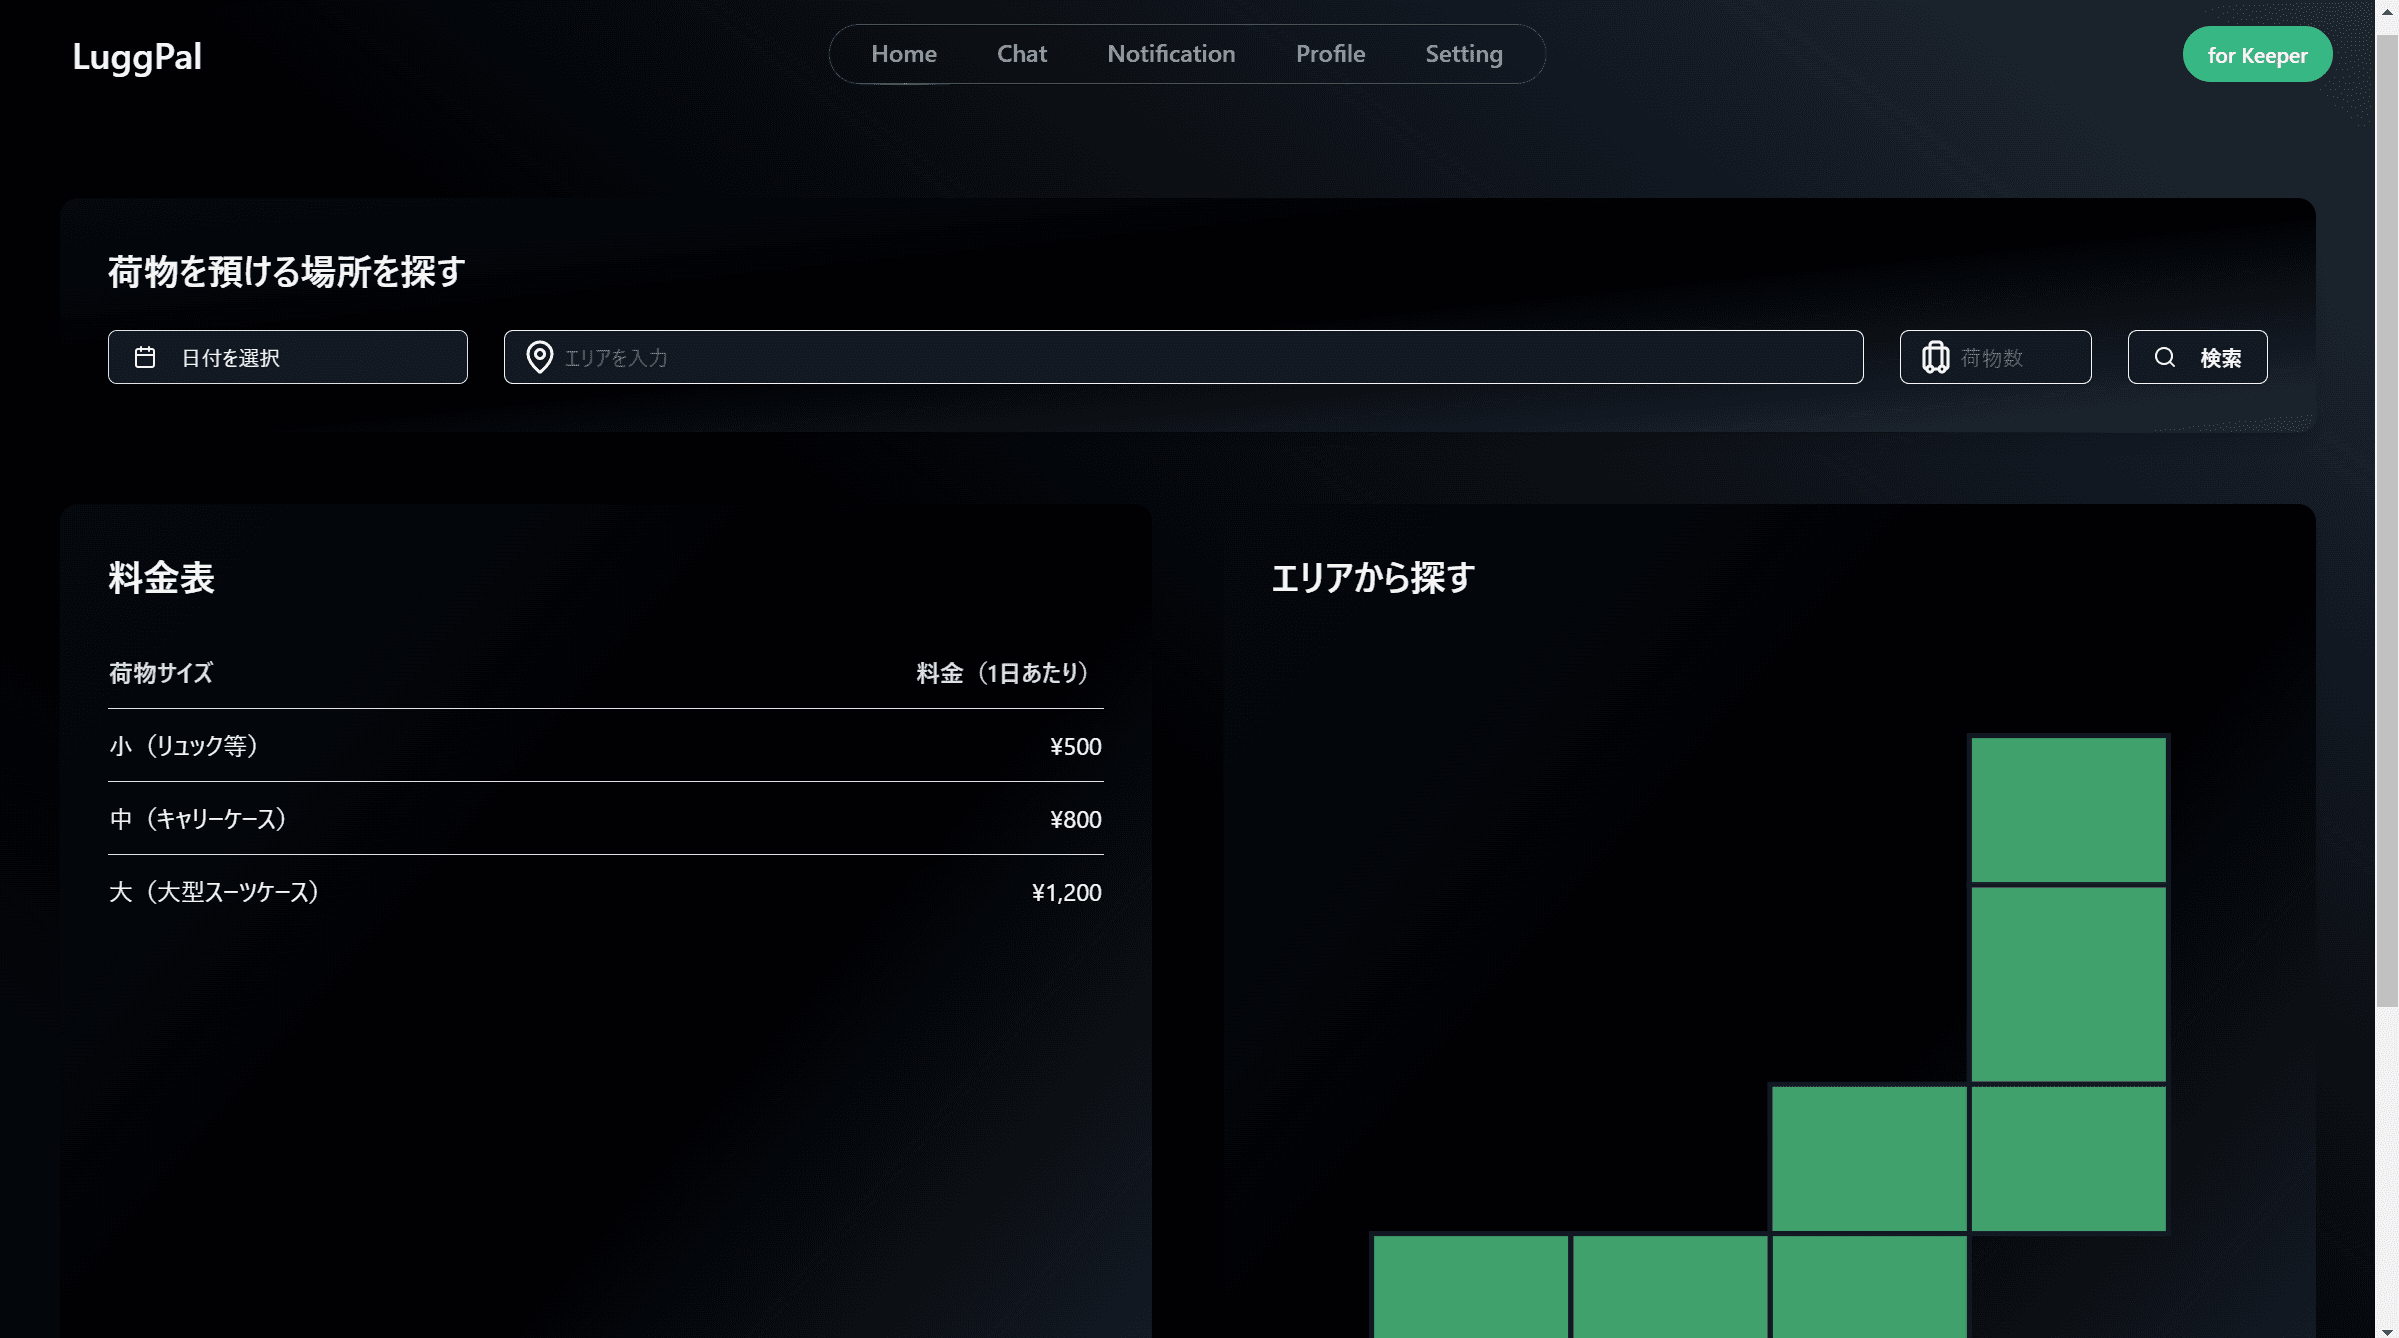Open the 日付を選択 date picker
The image size is (2399, 1338).
click(288, 357)
